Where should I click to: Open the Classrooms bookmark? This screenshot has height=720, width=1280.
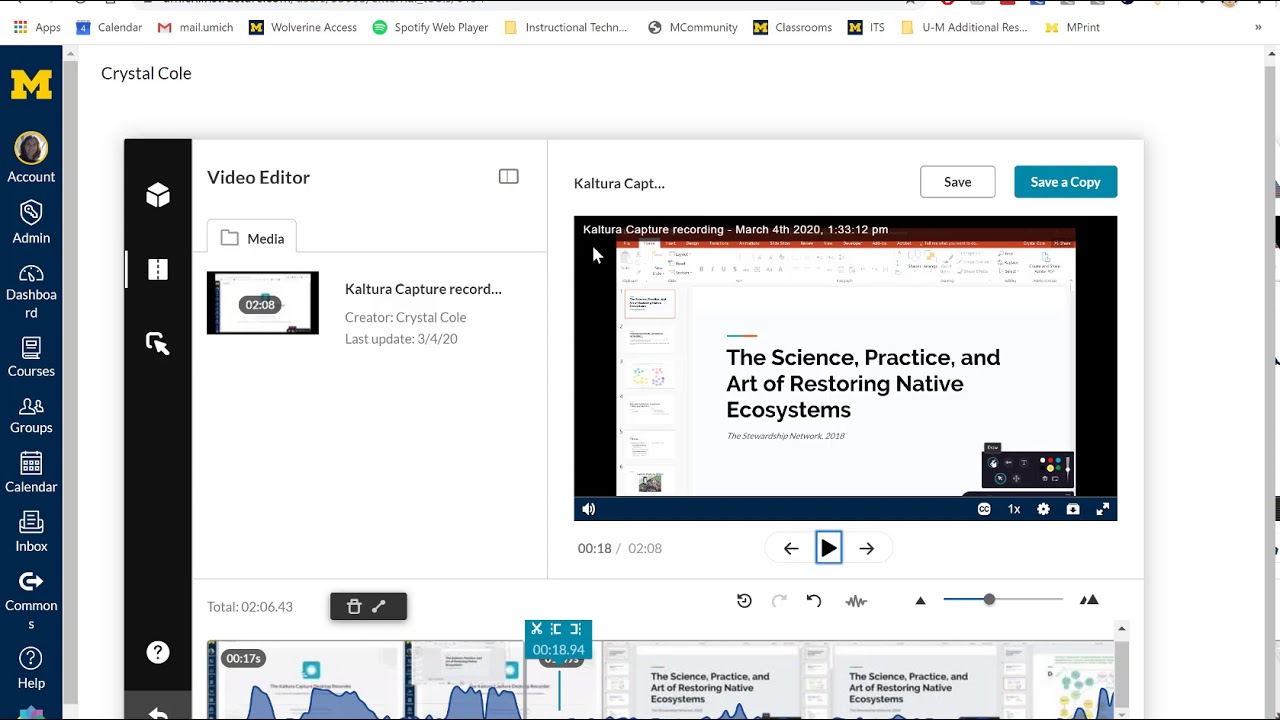(x=793, y=27)
